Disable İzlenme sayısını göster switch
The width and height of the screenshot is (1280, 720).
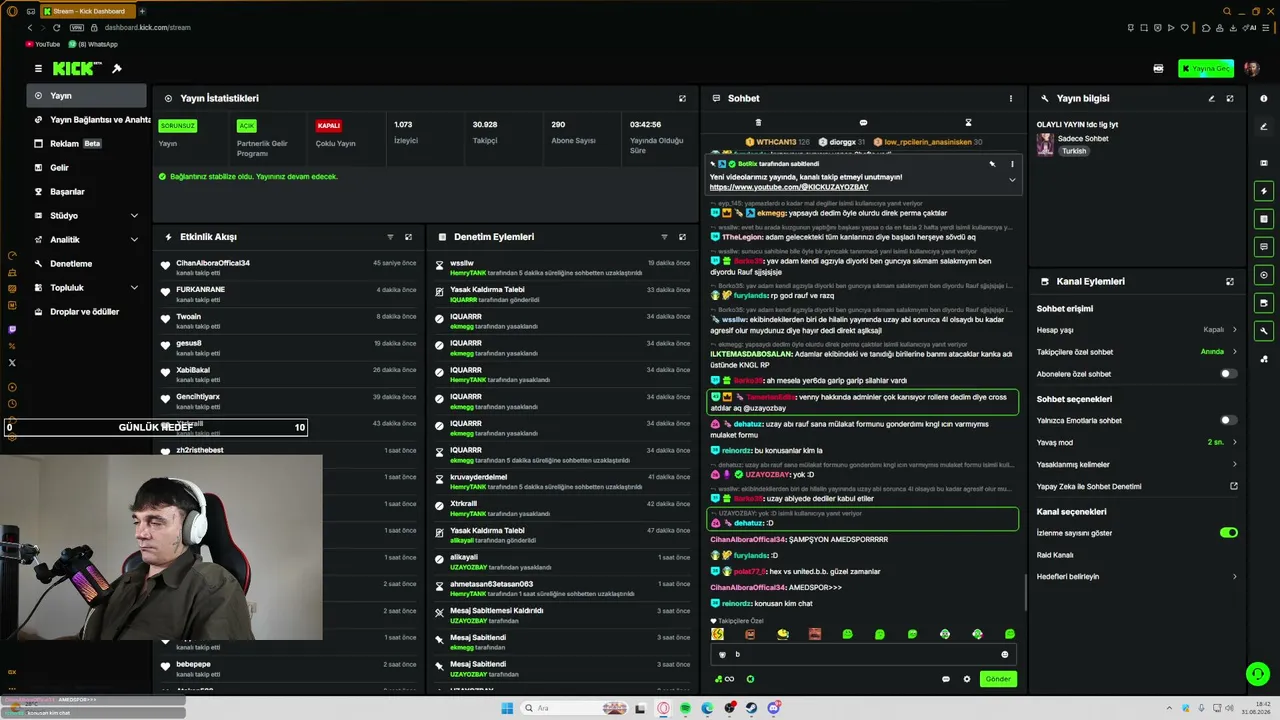(x=1229, y=533)
